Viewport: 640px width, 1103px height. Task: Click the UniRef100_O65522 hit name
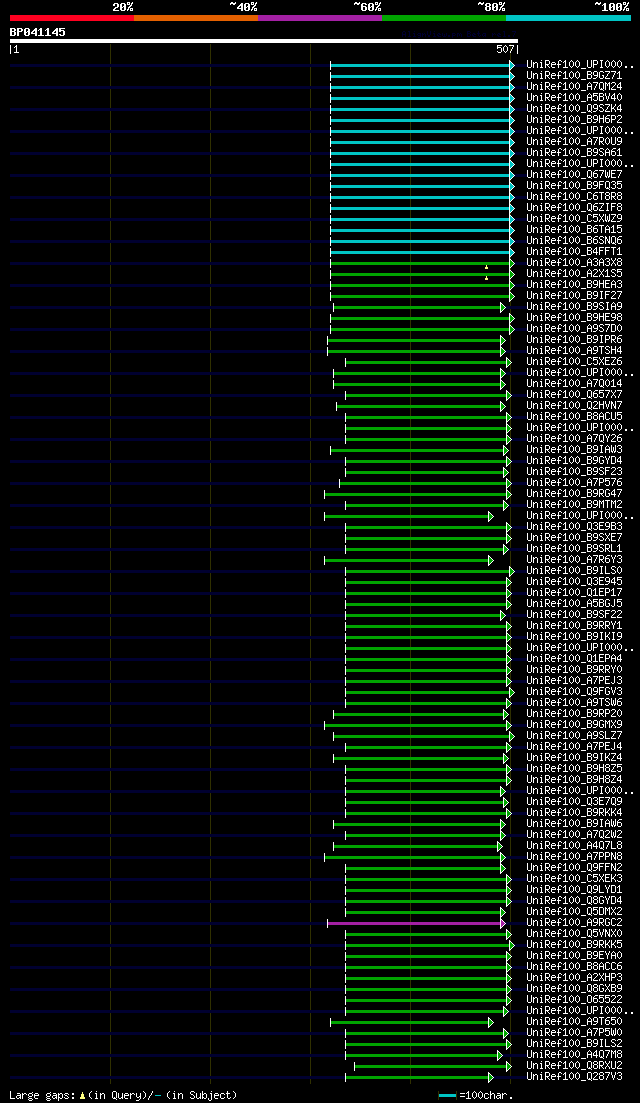[574, 1000]
